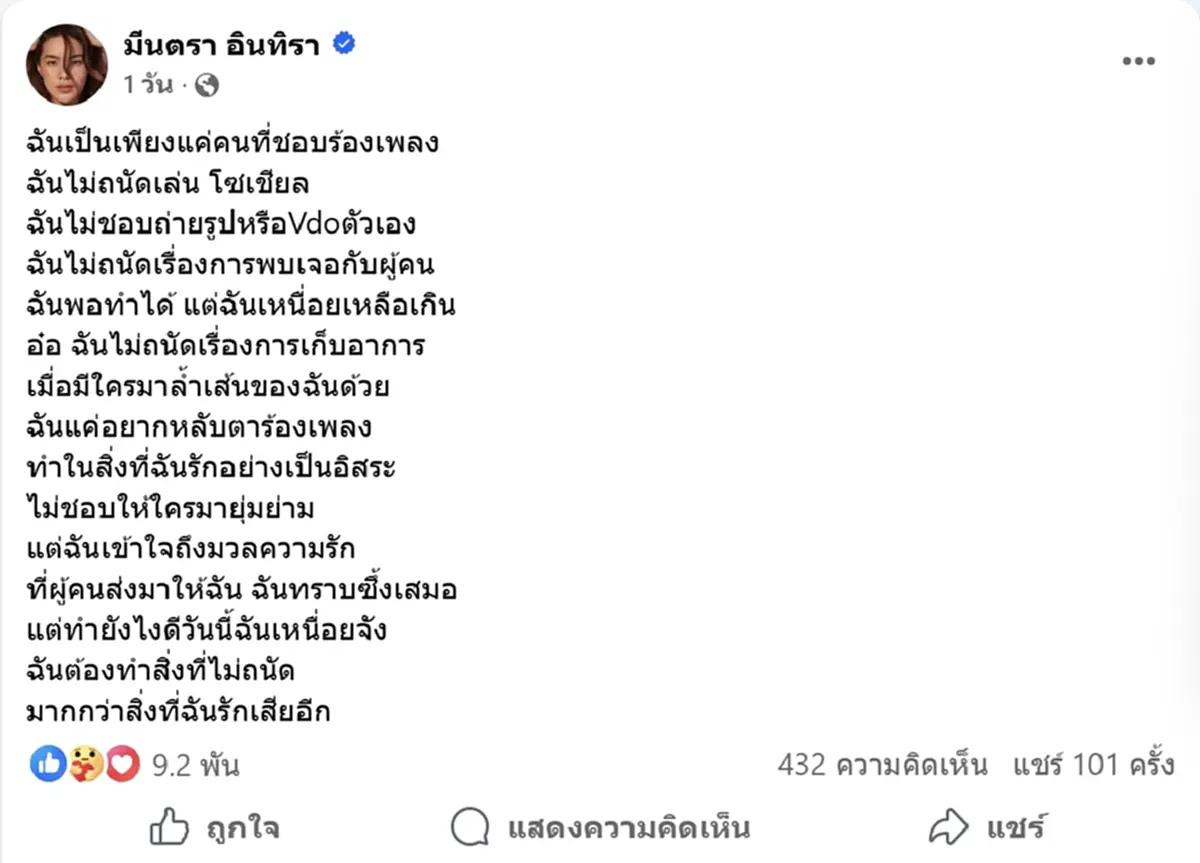Click the profile picture thumbnail

pos(66,65)
